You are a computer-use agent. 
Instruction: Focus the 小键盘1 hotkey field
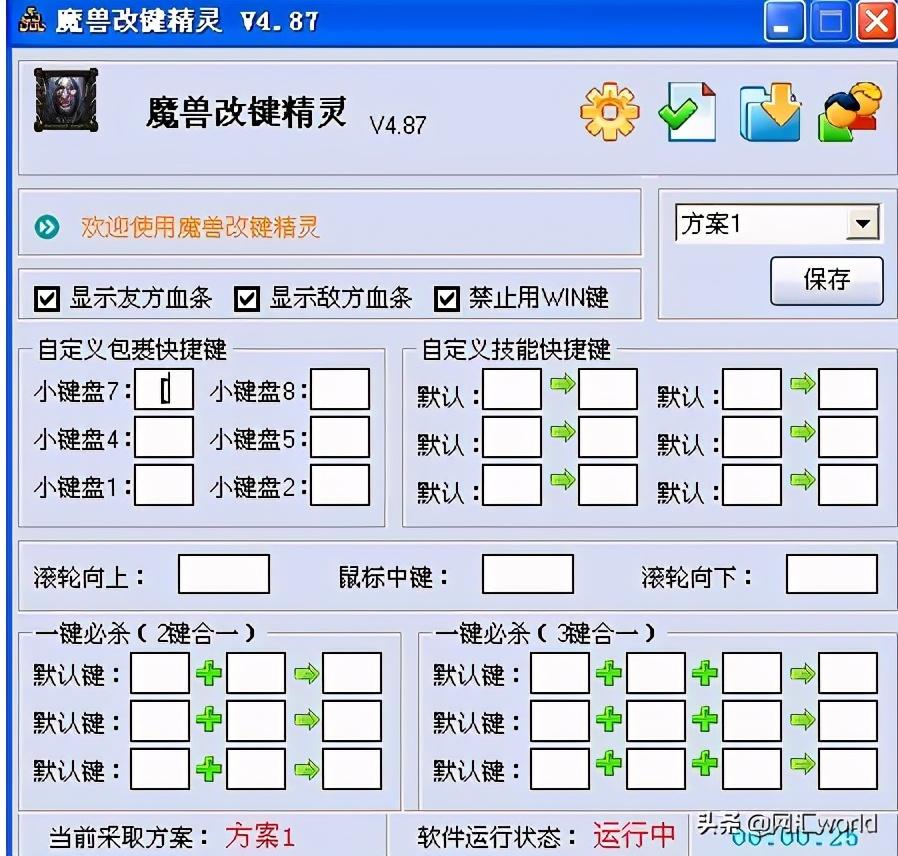click(x=164, y=485)
